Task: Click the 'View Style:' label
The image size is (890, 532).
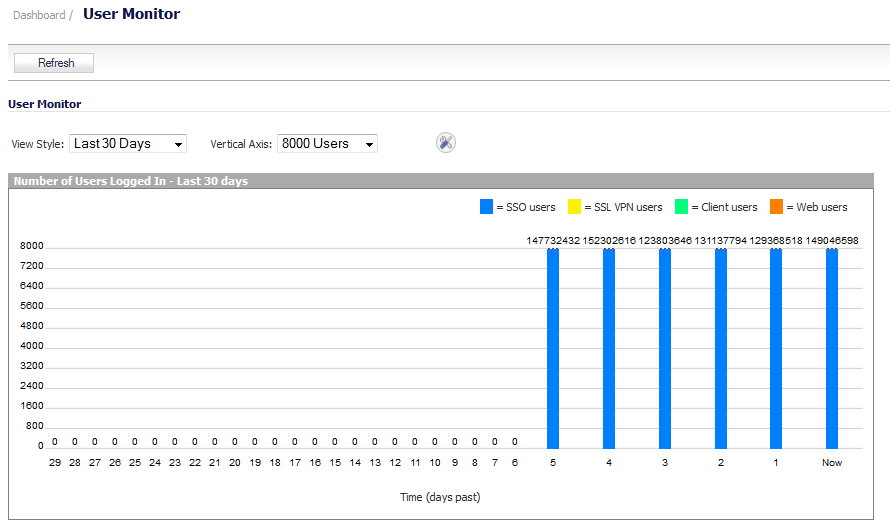Action: point(37,144)
